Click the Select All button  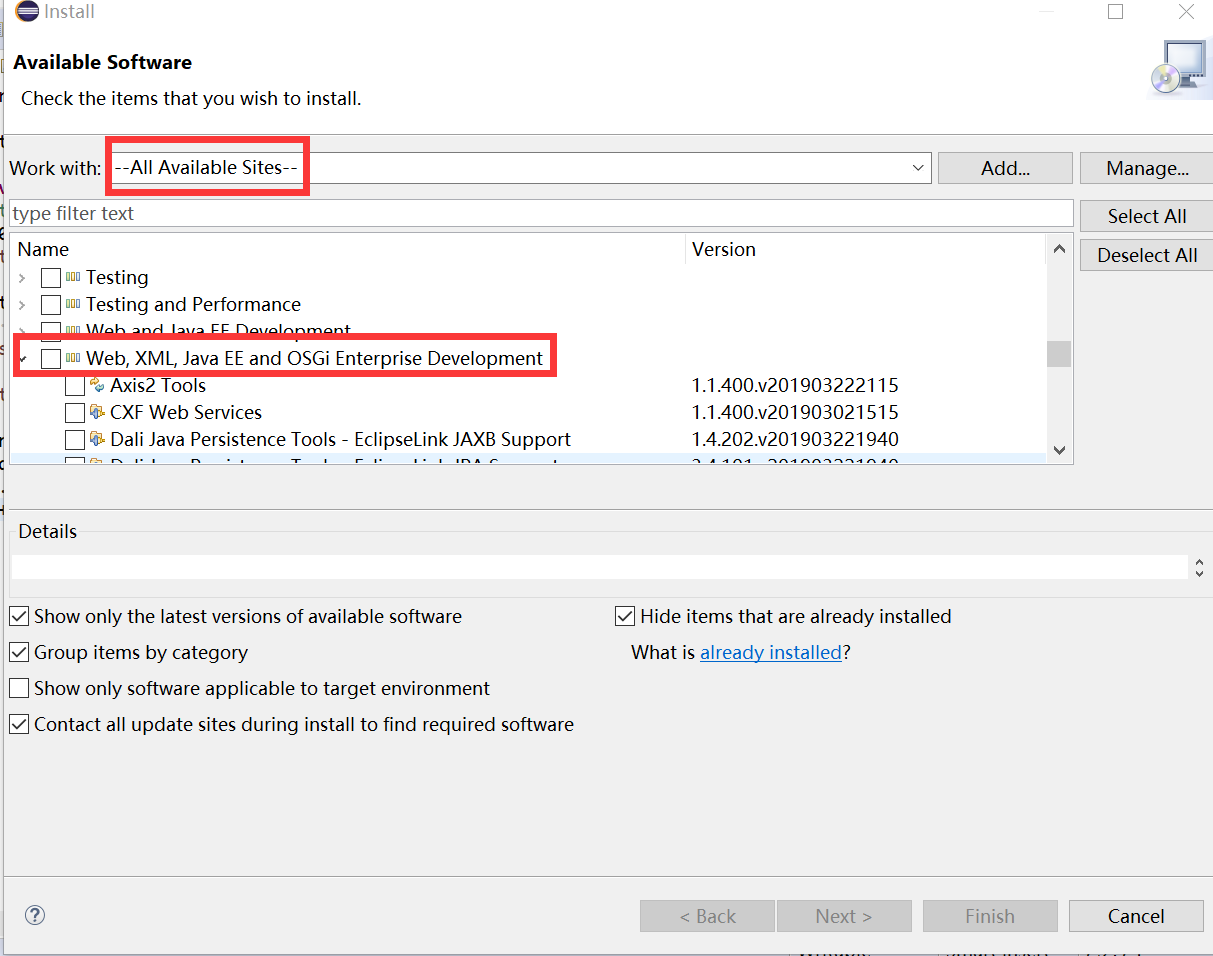(x=1146, y=216)
